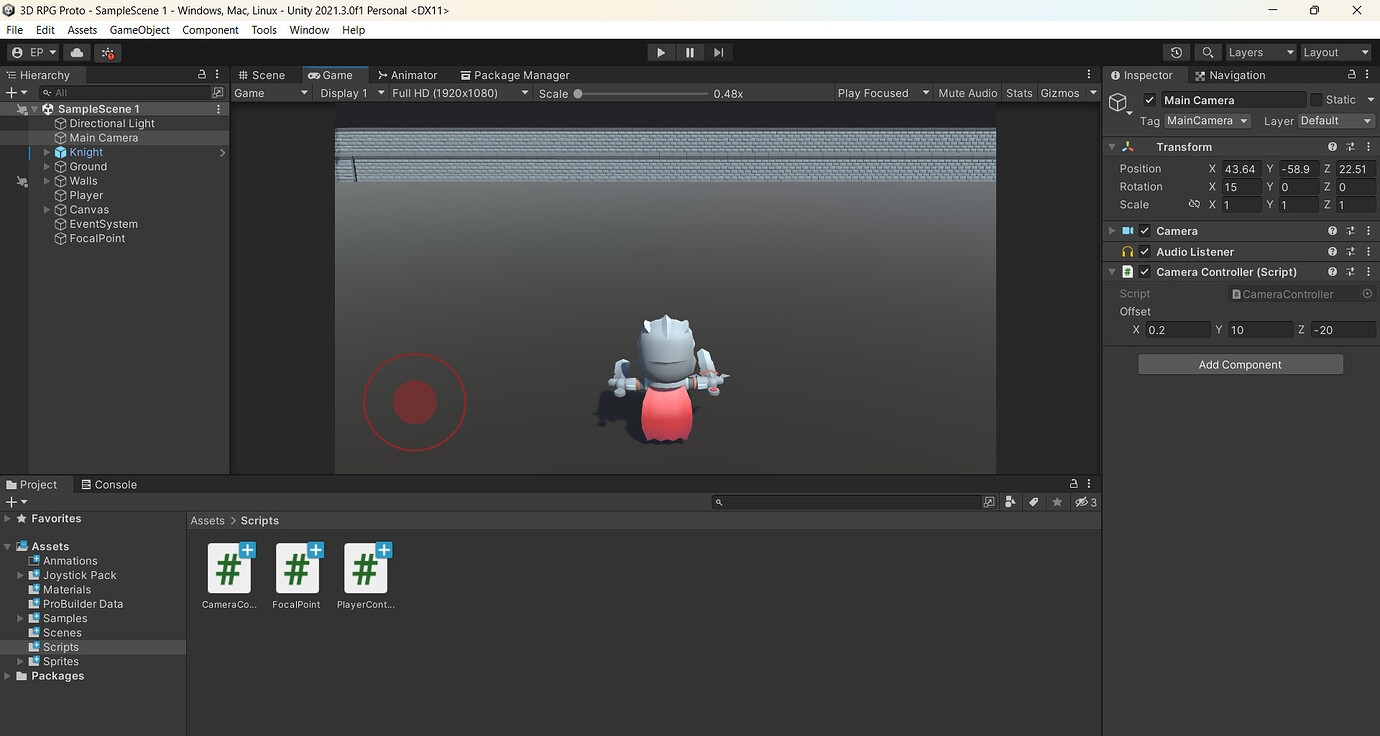The image size is (1380, 736).
Task: Click the Main Camera game object icon
Action: (1119, 102)
